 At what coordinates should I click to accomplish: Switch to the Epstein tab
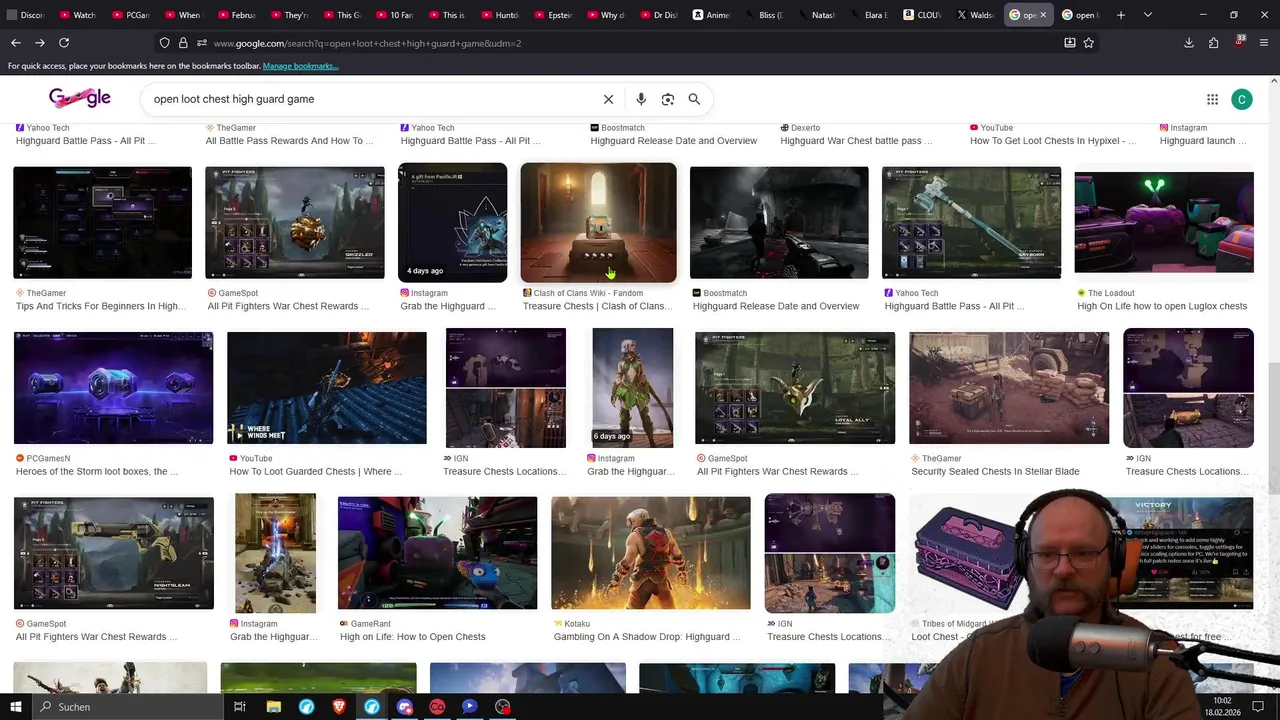[x=552, y=15]
